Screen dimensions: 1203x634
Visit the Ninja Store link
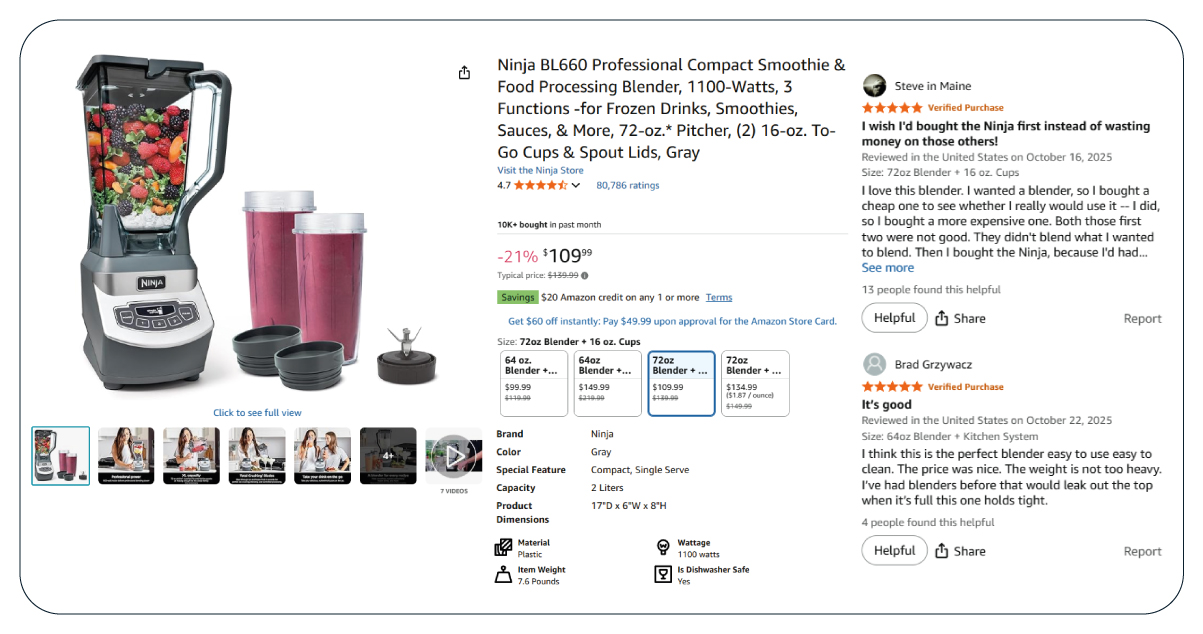click(540, 170)
